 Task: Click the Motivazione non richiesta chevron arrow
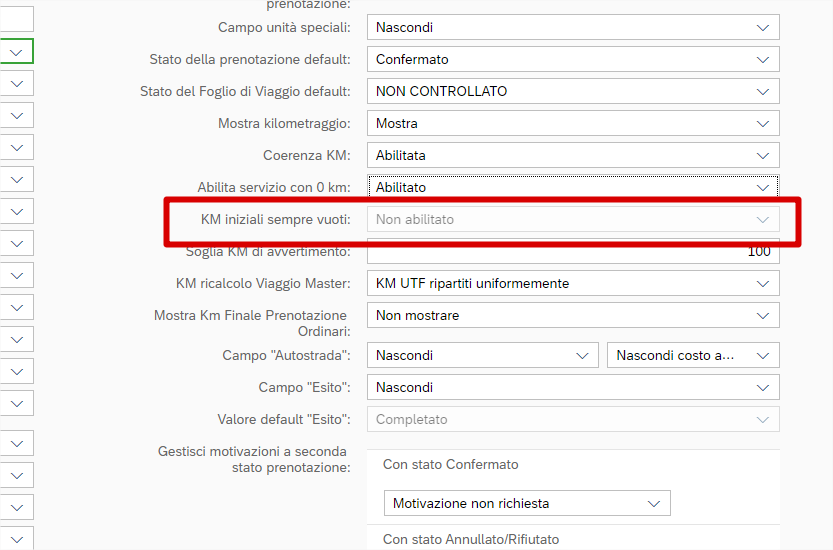coord(655,503)
